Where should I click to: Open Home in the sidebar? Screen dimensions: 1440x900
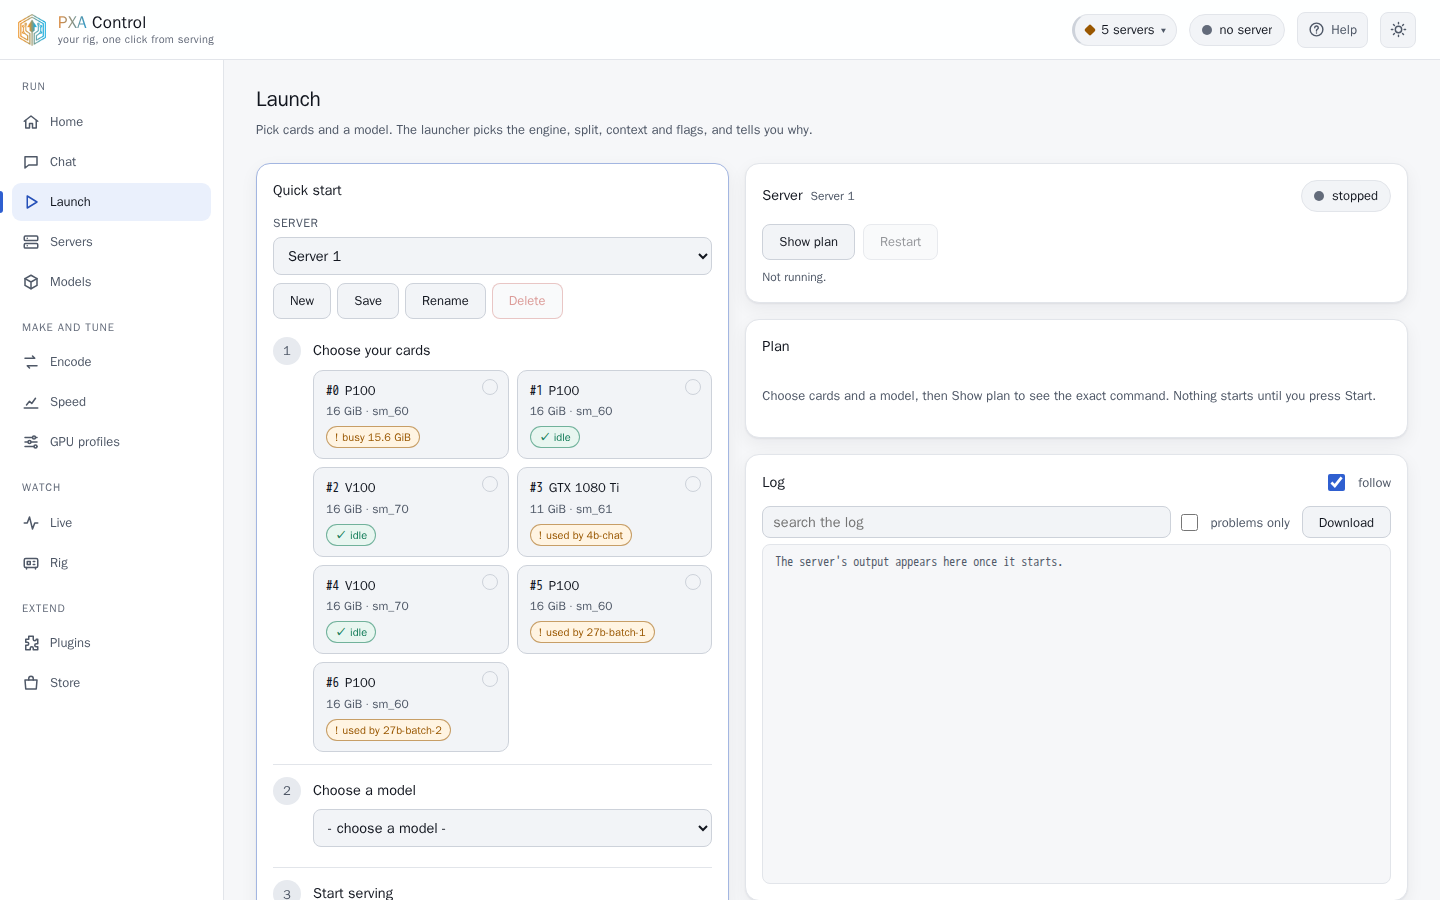coord(112,122)
